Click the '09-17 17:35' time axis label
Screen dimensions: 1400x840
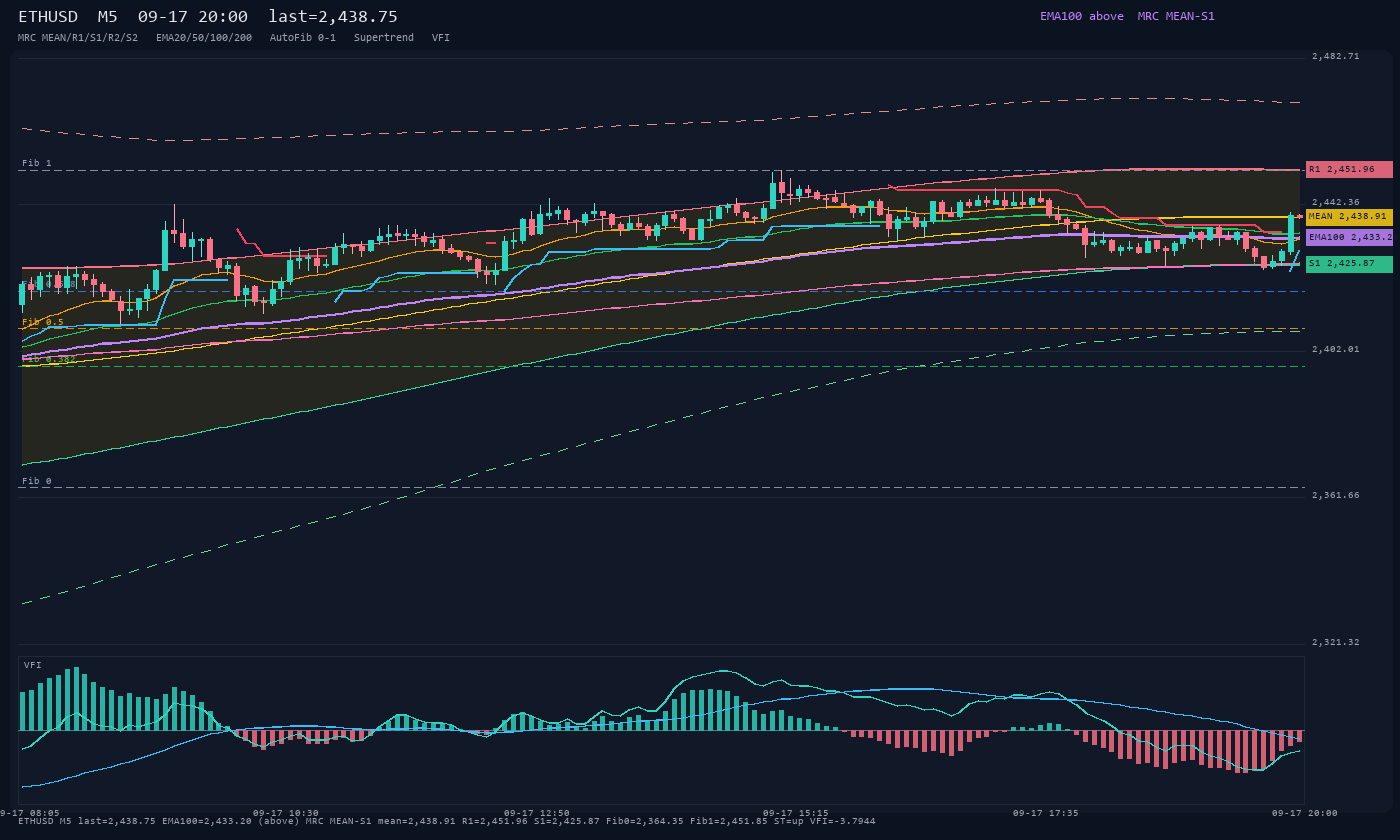[1046, 813]
